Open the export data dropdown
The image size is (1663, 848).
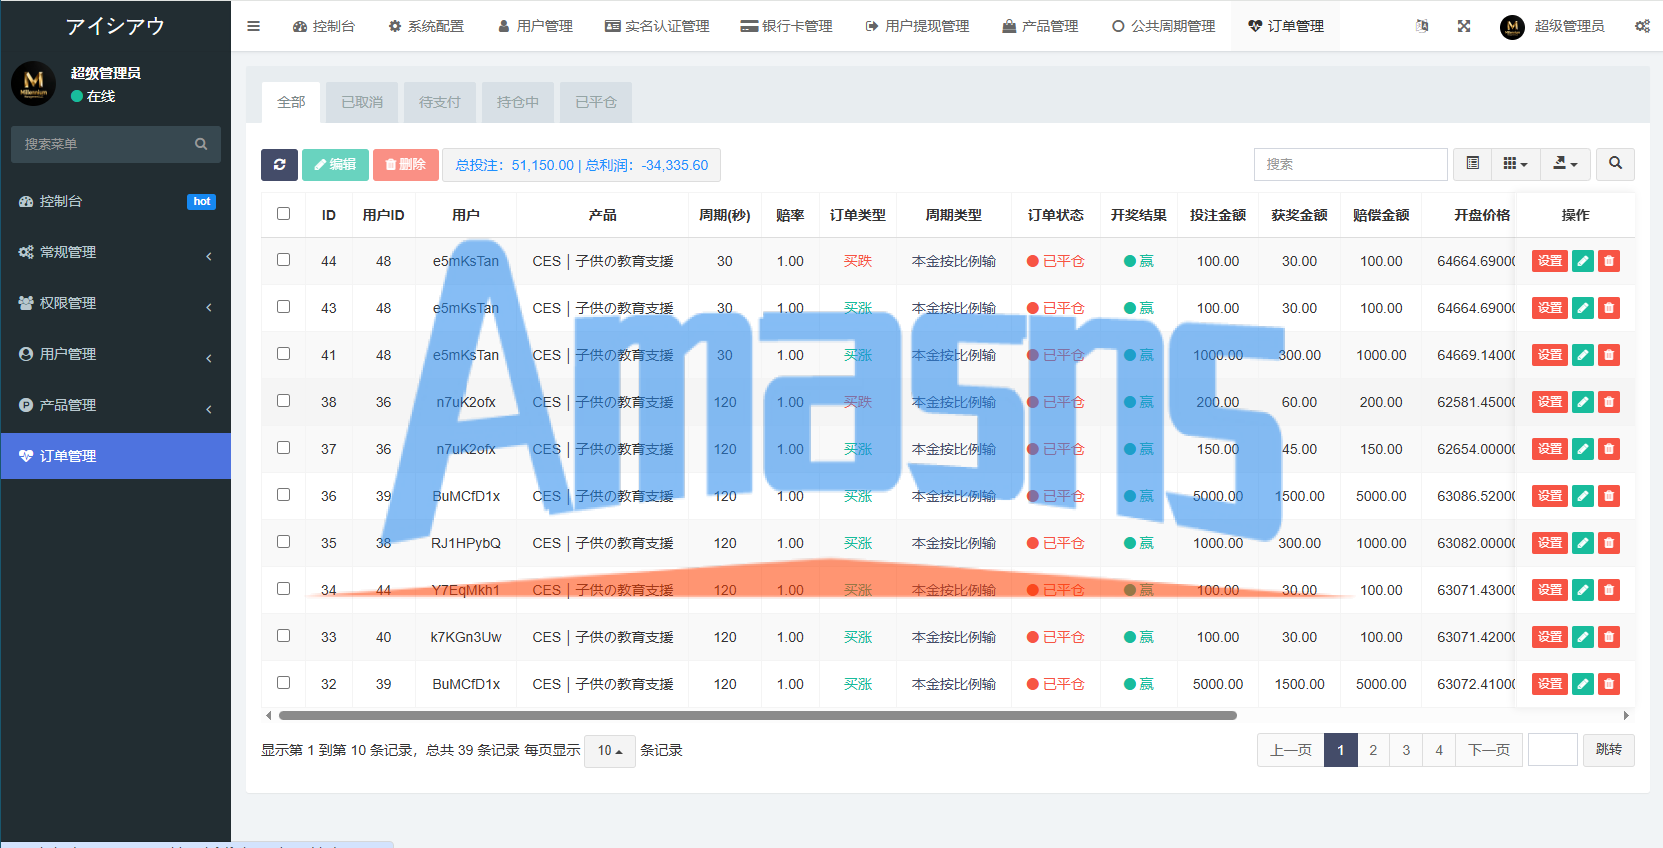1565,164
